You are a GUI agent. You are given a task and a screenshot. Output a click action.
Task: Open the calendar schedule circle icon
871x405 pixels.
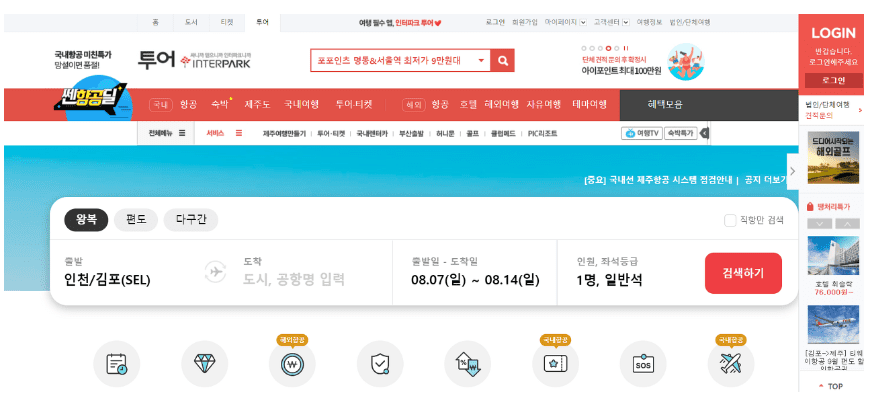[x=117, y=364]
